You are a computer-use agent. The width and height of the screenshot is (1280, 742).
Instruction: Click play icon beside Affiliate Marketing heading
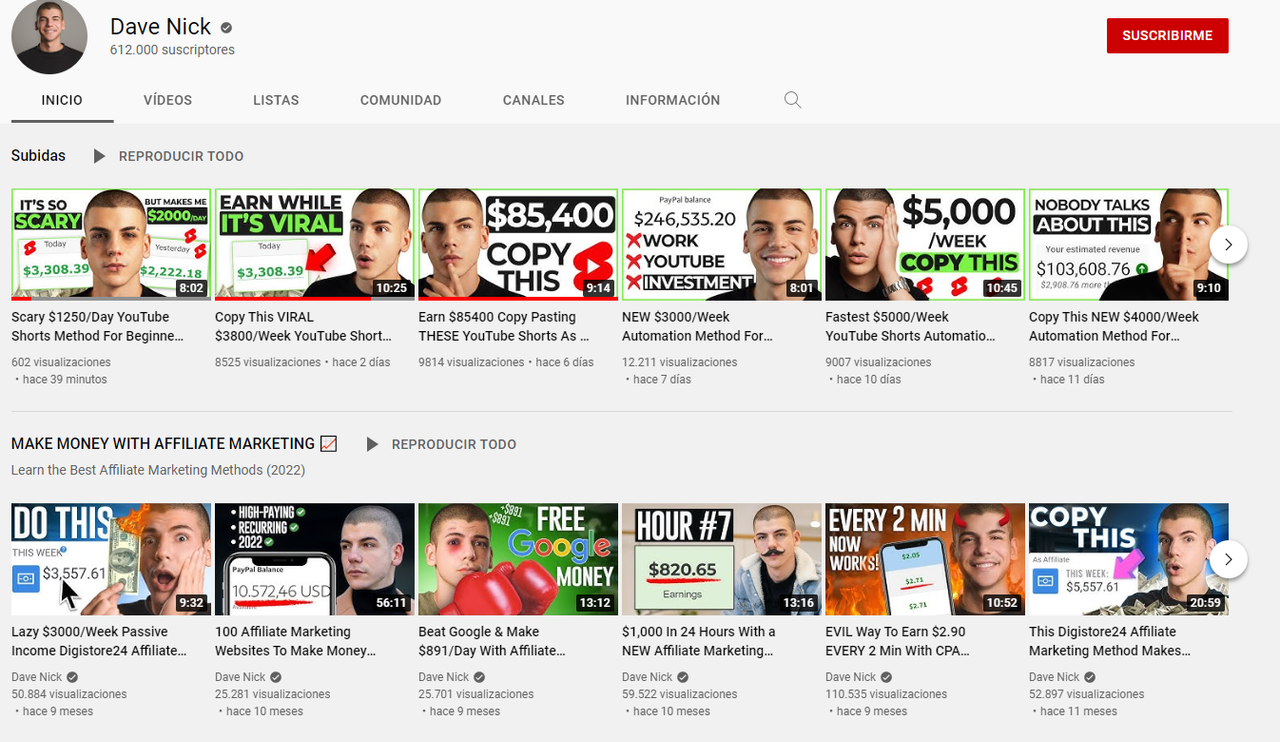(x=372, y=444)
